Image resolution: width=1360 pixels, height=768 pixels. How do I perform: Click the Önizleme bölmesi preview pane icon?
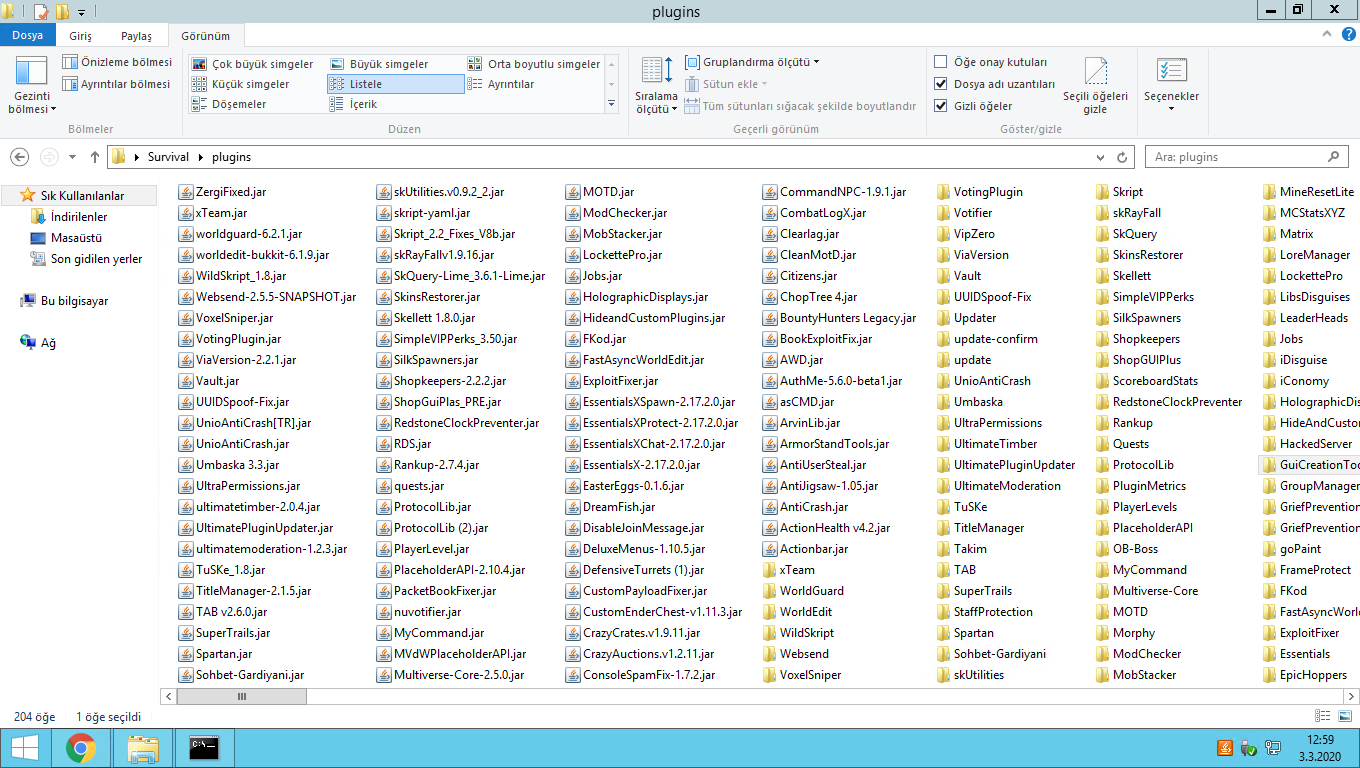(x=70, y=62)
